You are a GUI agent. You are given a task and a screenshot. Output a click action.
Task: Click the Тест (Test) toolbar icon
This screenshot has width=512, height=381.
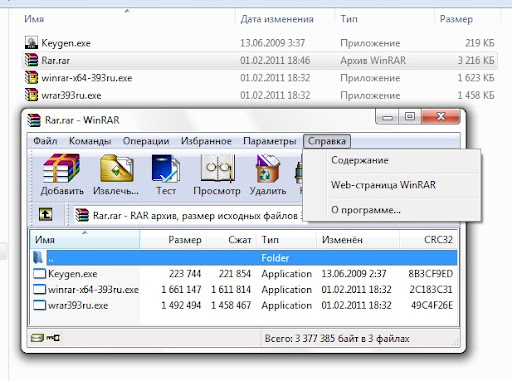[x=166, y=168]
